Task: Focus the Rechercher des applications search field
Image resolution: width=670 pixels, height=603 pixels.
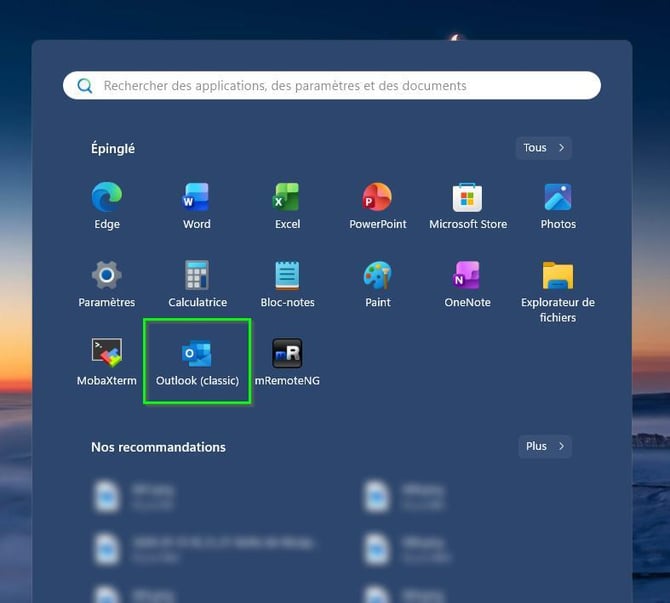Action: point(332,85)
